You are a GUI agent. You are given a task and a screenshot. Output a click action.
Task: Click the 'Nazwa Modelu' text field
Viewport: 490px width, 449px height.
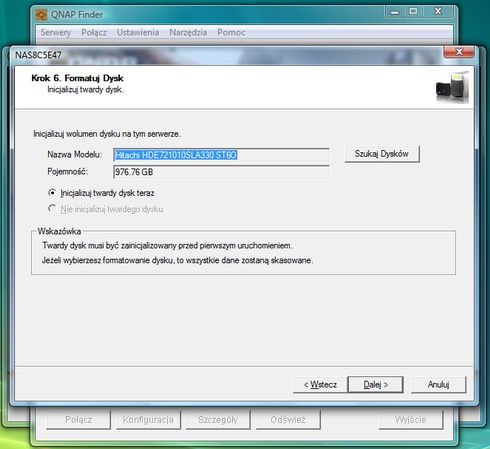[221, 155]
